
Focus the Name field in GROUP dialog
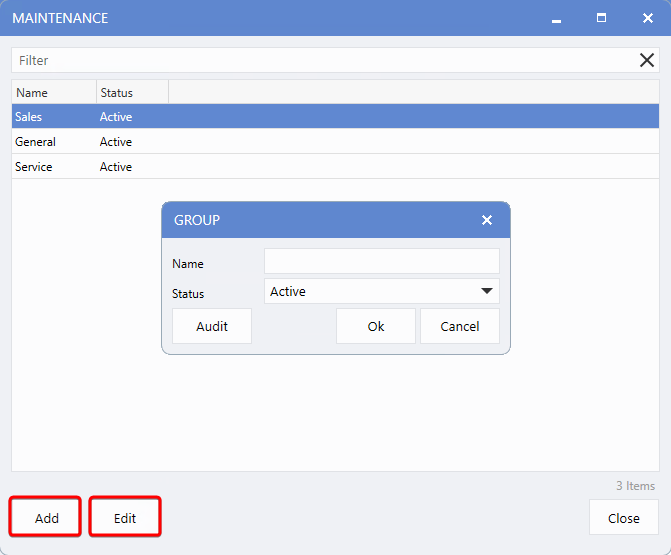(x=381, y=262)
